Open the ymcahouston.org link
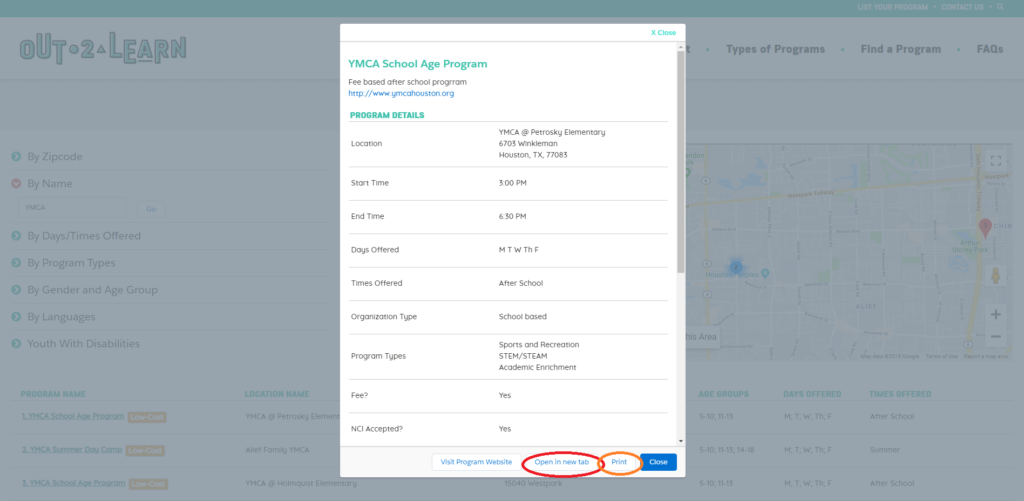 coord(401,93)
